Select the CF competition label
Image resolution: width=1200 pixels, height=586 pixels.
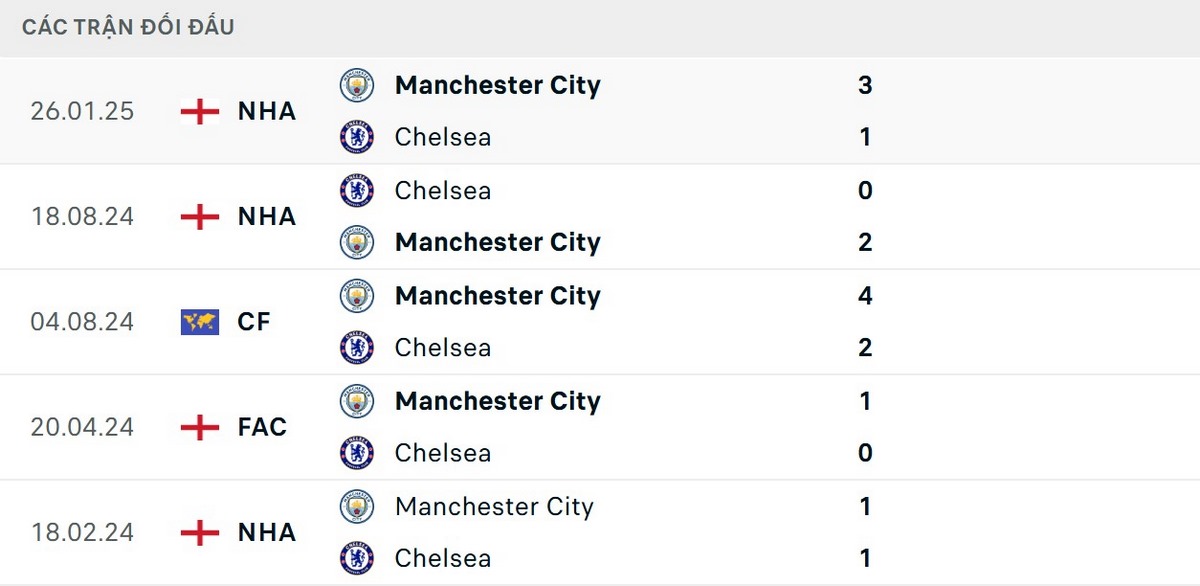tap(257, 322)
